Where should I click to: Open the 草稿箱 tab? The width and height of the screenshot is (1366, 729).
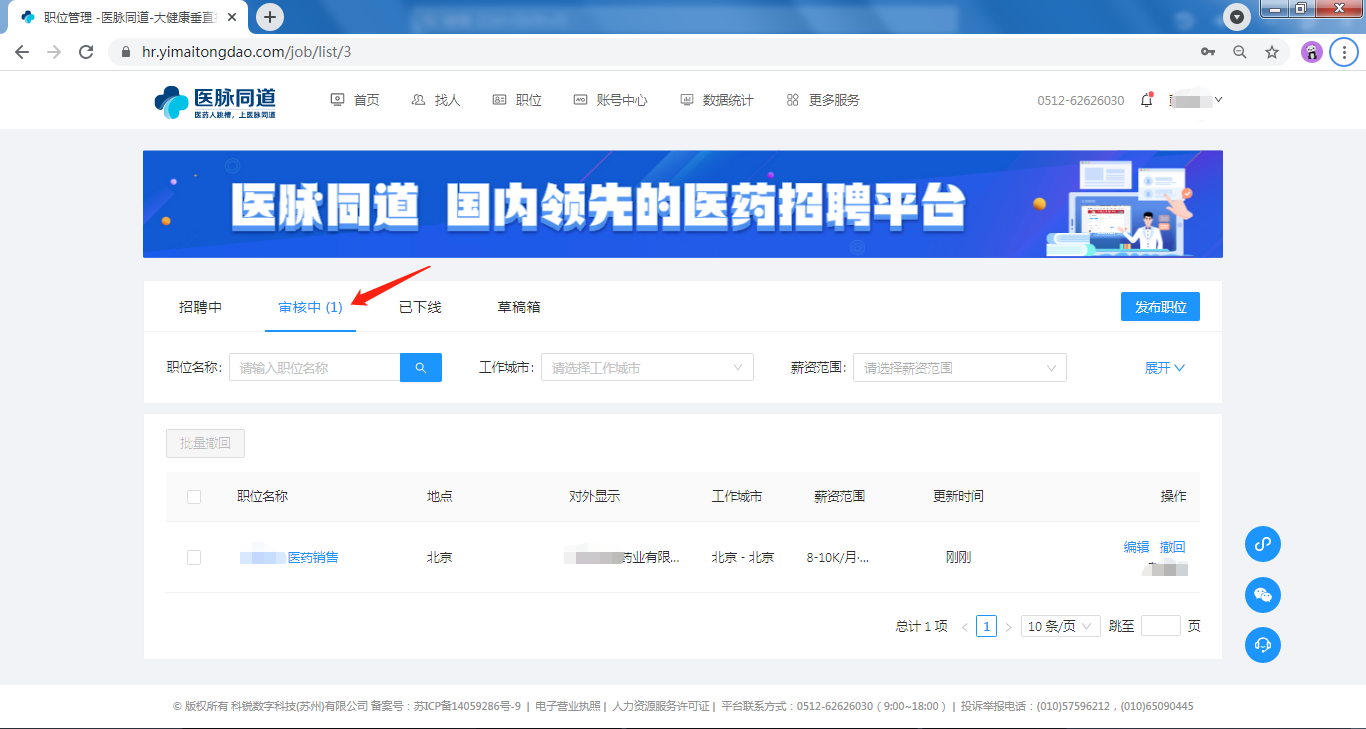(x=519, y=307)
